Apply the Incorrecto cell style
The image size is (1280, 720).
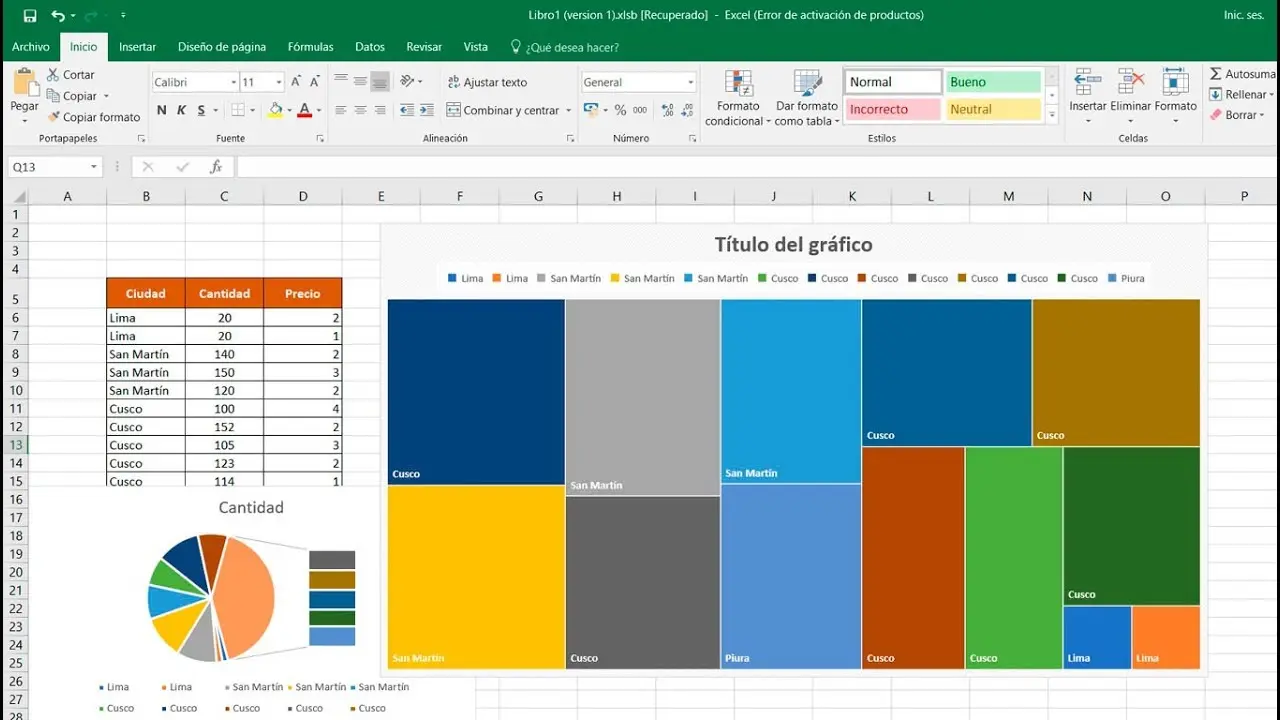(893, 109)
